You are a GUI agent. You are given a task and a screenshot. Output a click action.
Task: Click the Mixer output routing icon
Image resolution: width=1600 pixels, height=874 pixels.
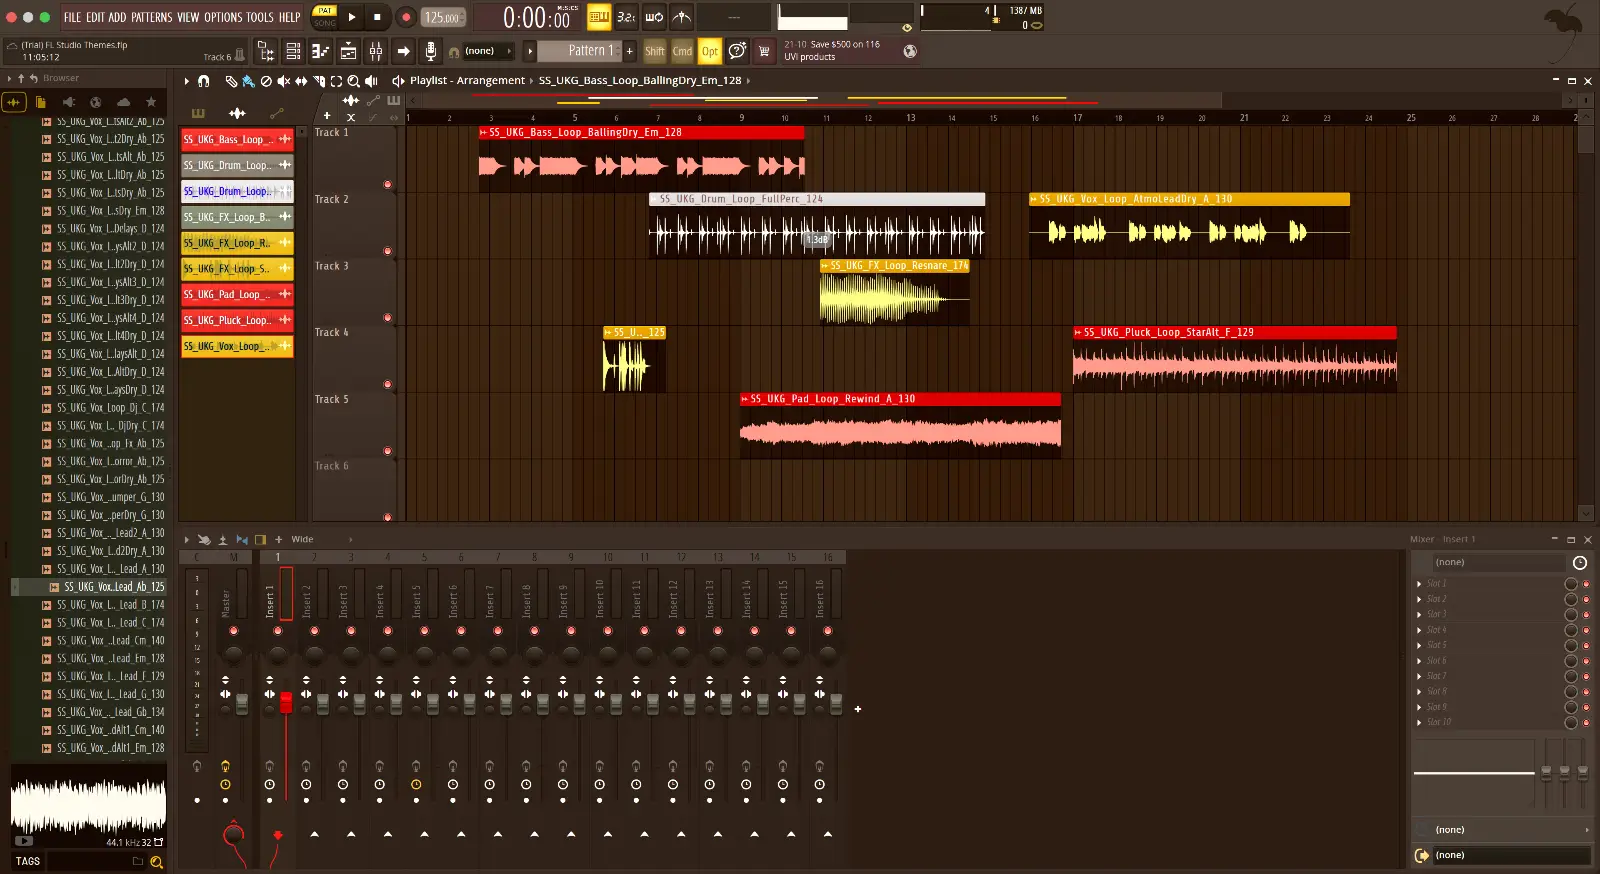(x=1422, y=855)
